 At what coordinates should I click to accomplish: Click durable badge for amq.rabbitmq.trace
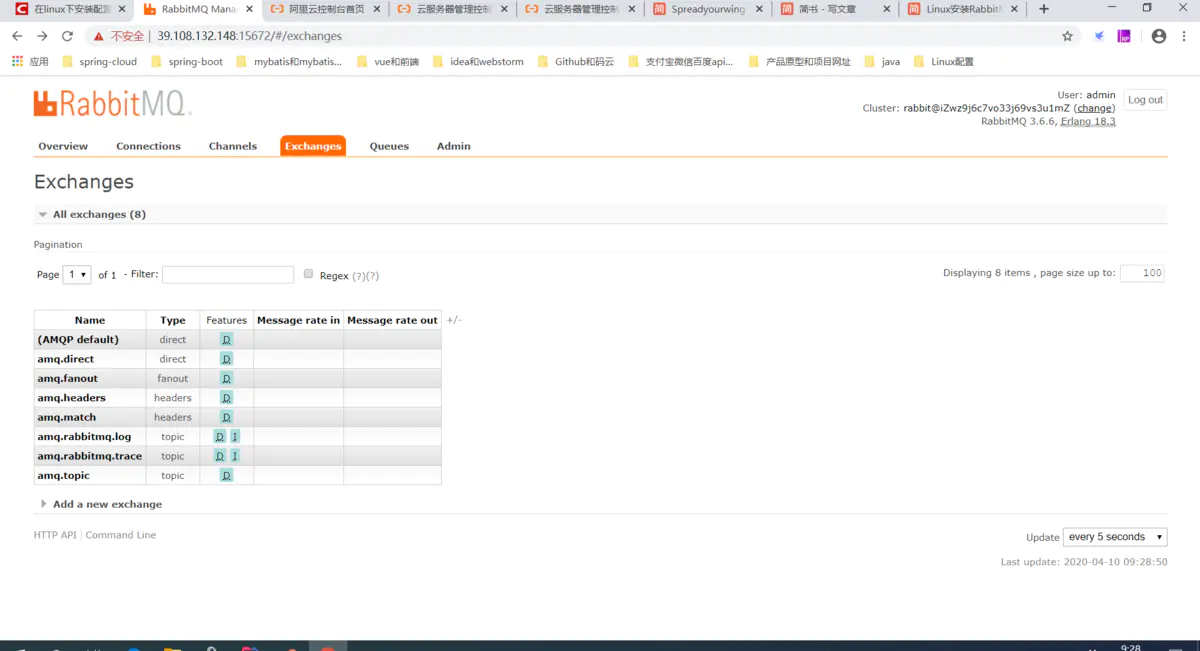tap(220, 456)
